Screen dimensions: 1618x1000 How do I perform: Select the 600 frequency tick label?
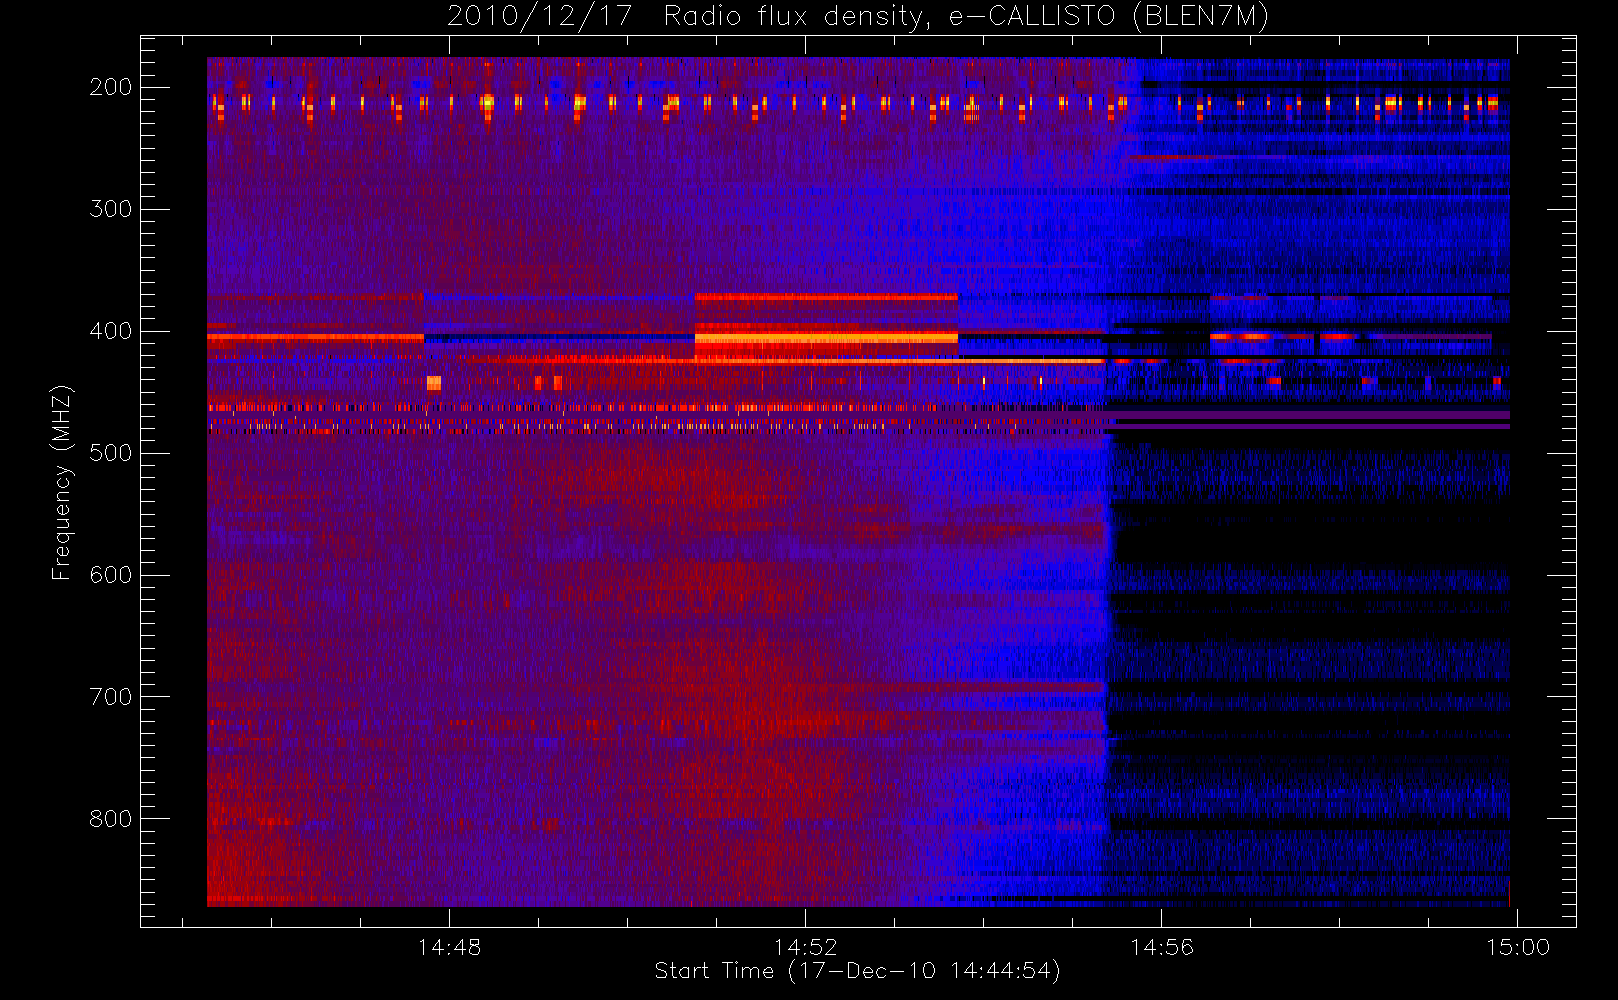tap(110, 575)
